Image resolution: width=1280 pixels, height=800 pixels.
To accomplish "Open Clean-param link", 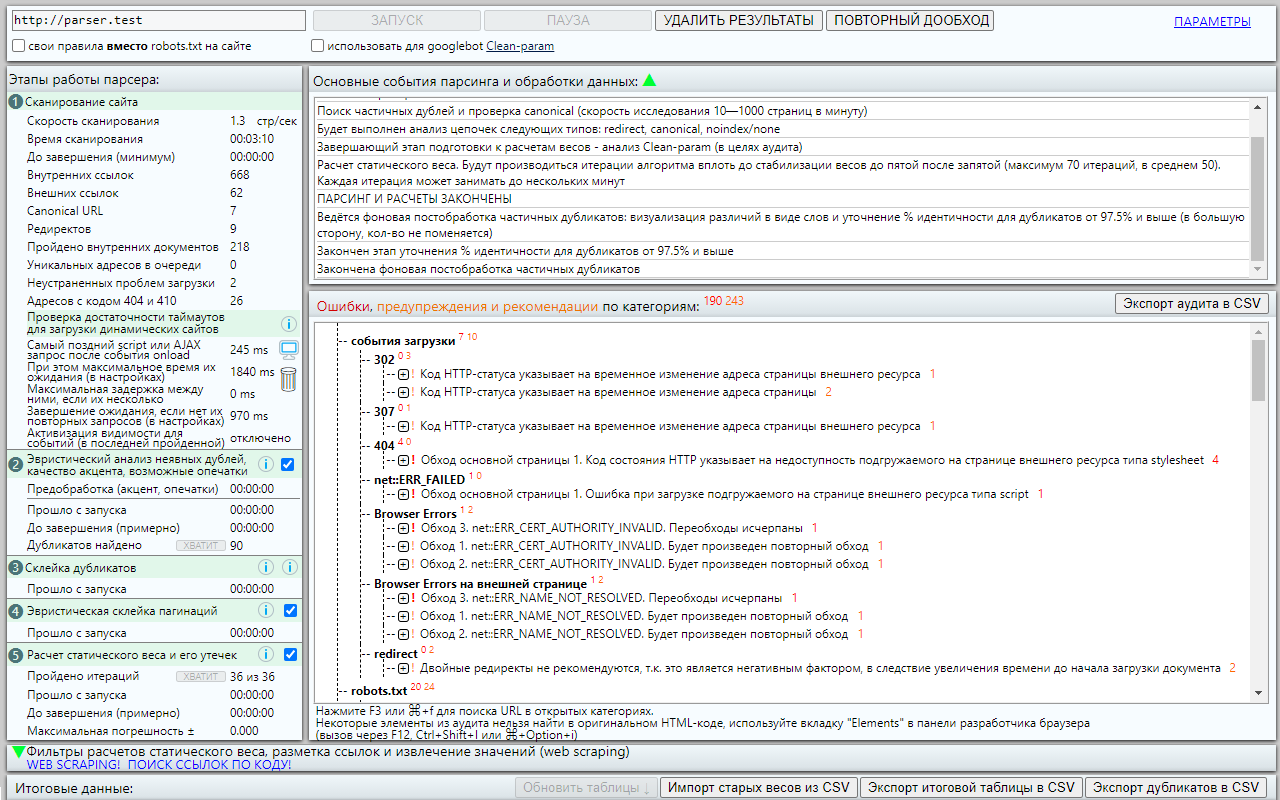I will coord(520,46).
